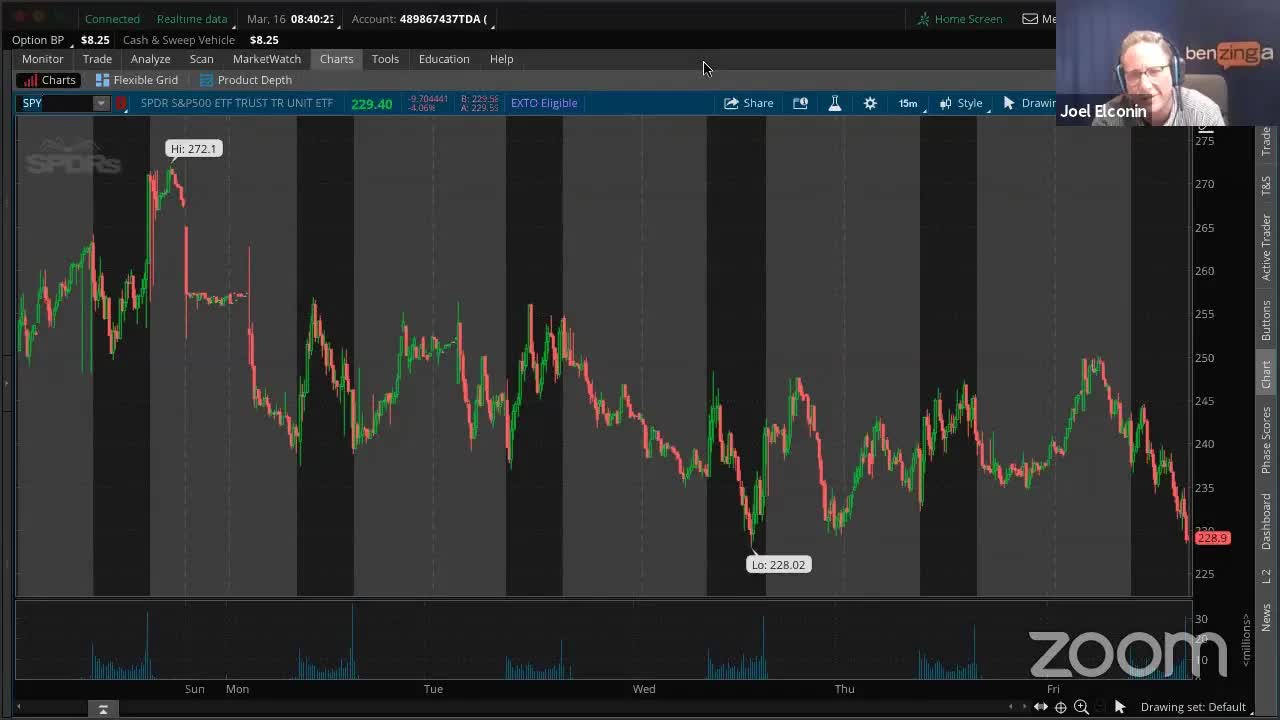This screenshot has height=720, width=1280.
Task: Open the MarketWatch tab
Action: [x=267, y=59]
